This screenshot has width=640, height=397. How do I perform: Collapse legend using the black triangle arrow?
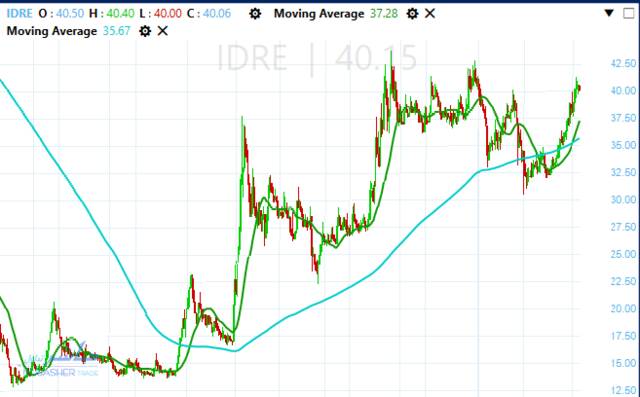point(609,13)
